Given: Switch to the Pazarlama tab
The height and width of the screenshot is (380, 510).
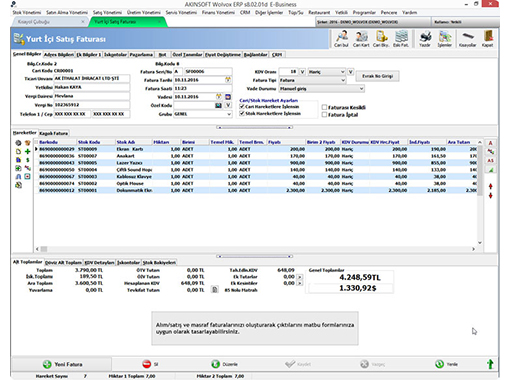Looking at the screenshot, I should pos(141,54).
